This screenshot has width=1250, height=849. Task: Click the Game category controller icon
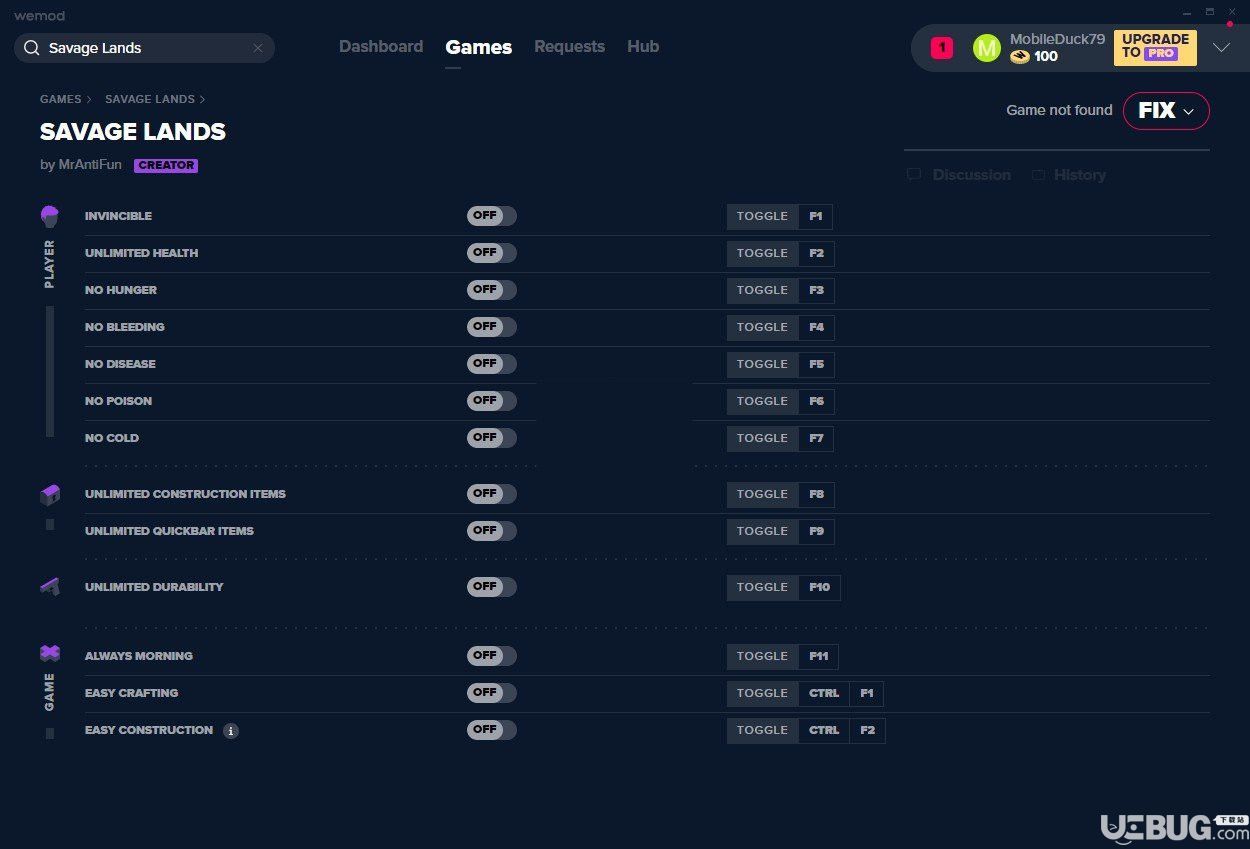50,653
